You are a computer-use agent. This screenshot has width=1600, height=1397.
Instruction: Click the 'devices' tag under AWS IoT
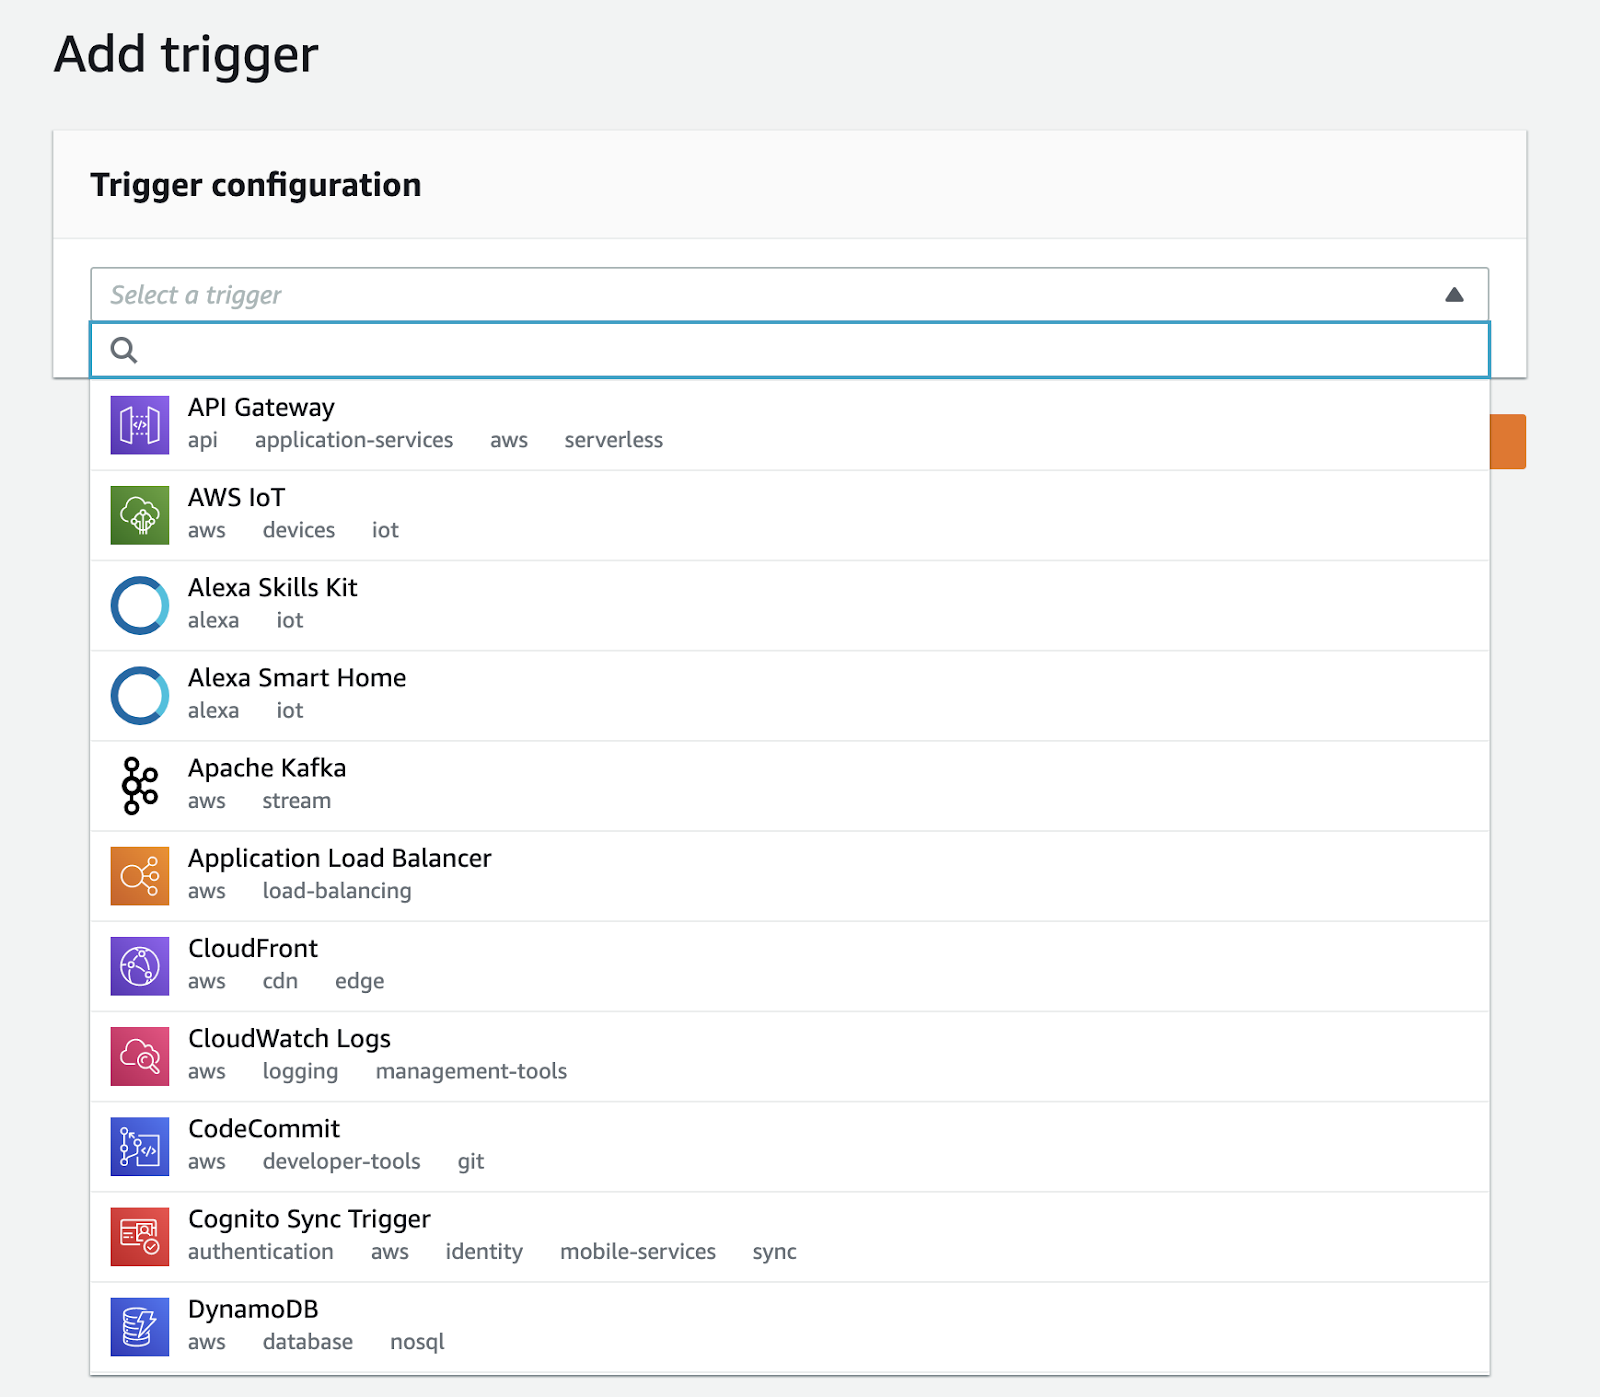pos(299,530)
